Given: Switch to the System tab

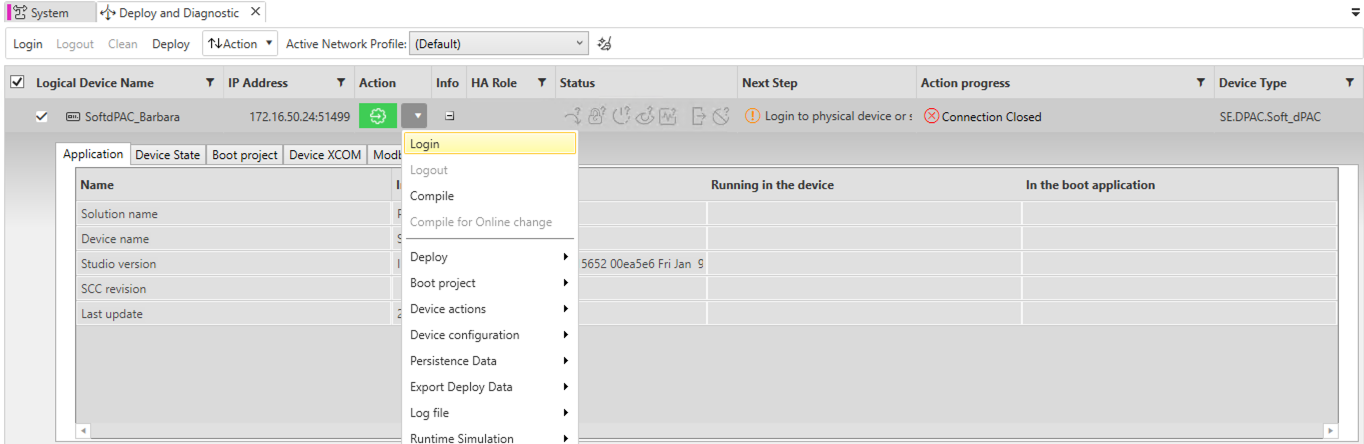Looking at the screenshot, I should (50, 13).
